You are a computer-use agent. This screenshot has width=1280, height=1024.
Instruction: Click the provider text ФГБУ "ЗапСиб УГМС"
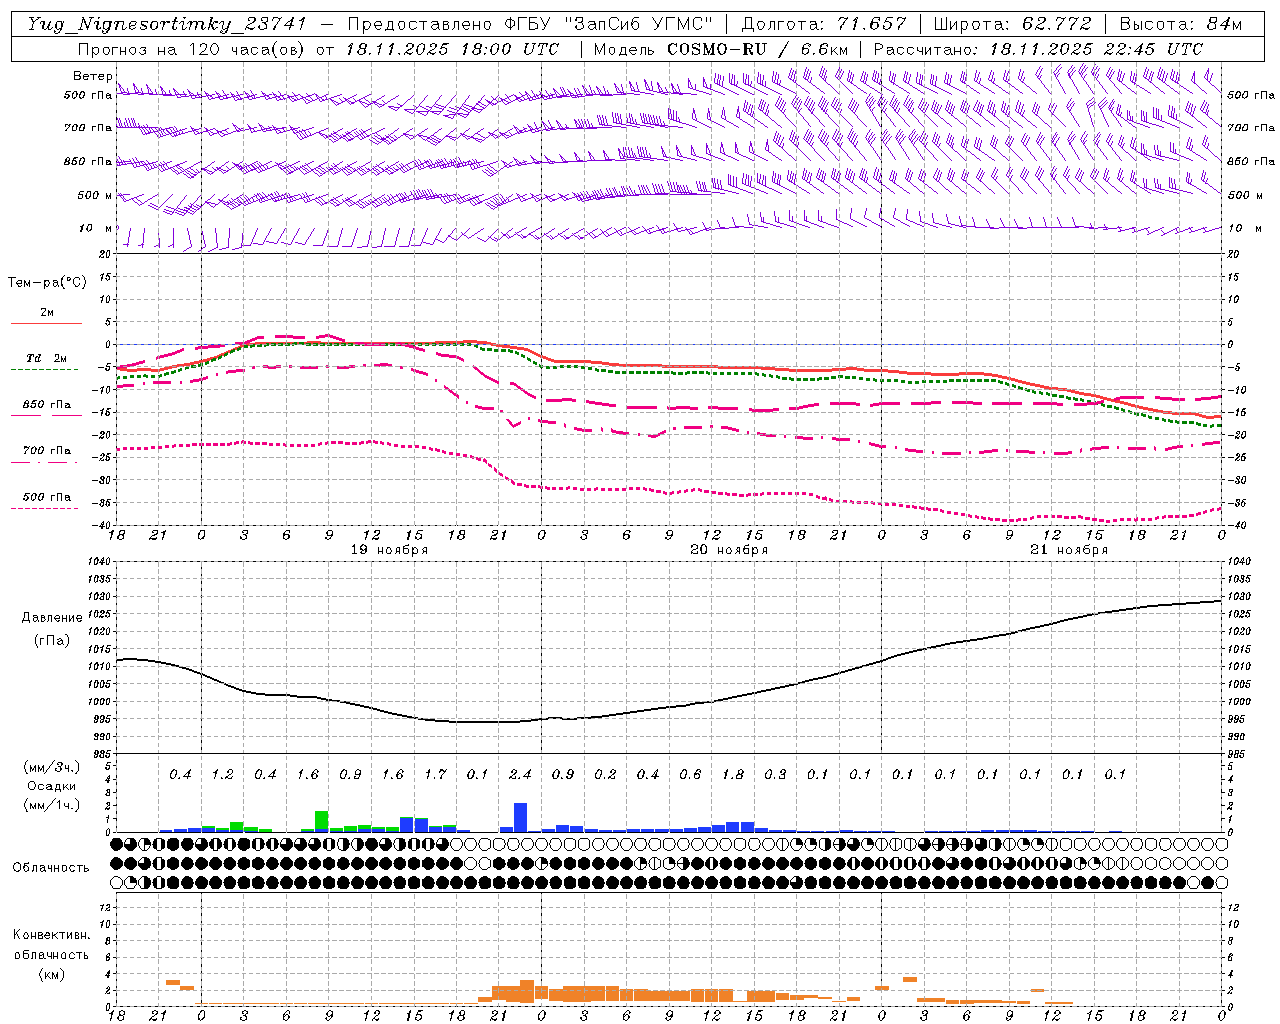tap(609, 24)
